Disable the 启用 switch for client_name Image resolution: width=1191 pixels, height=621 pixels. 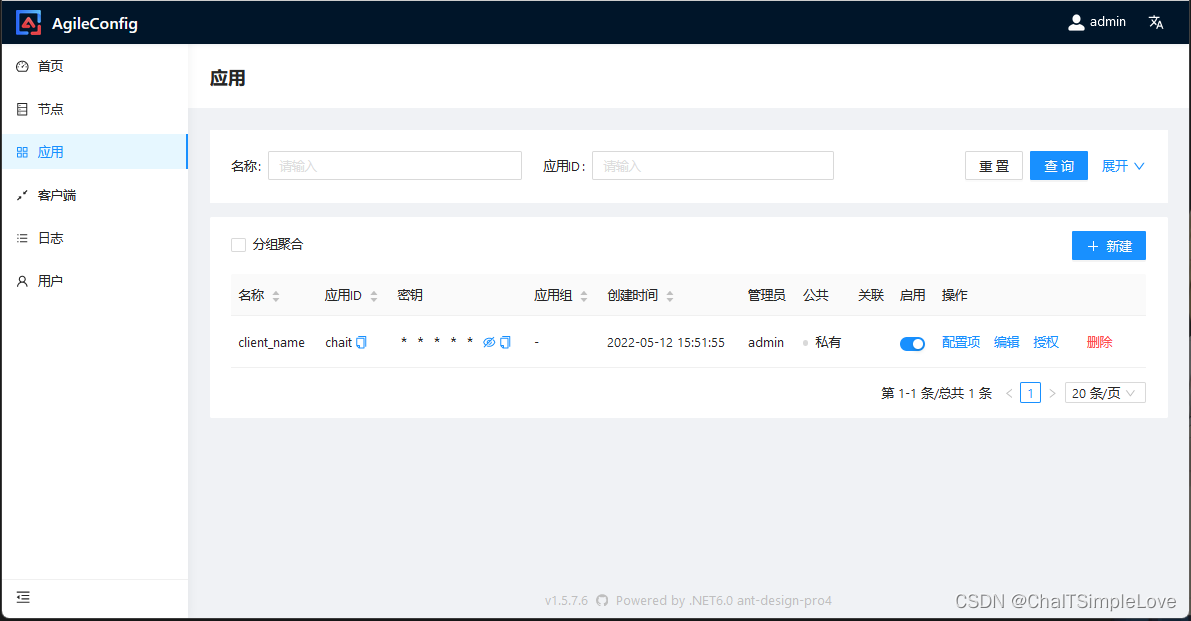click(x=912, y=343)
